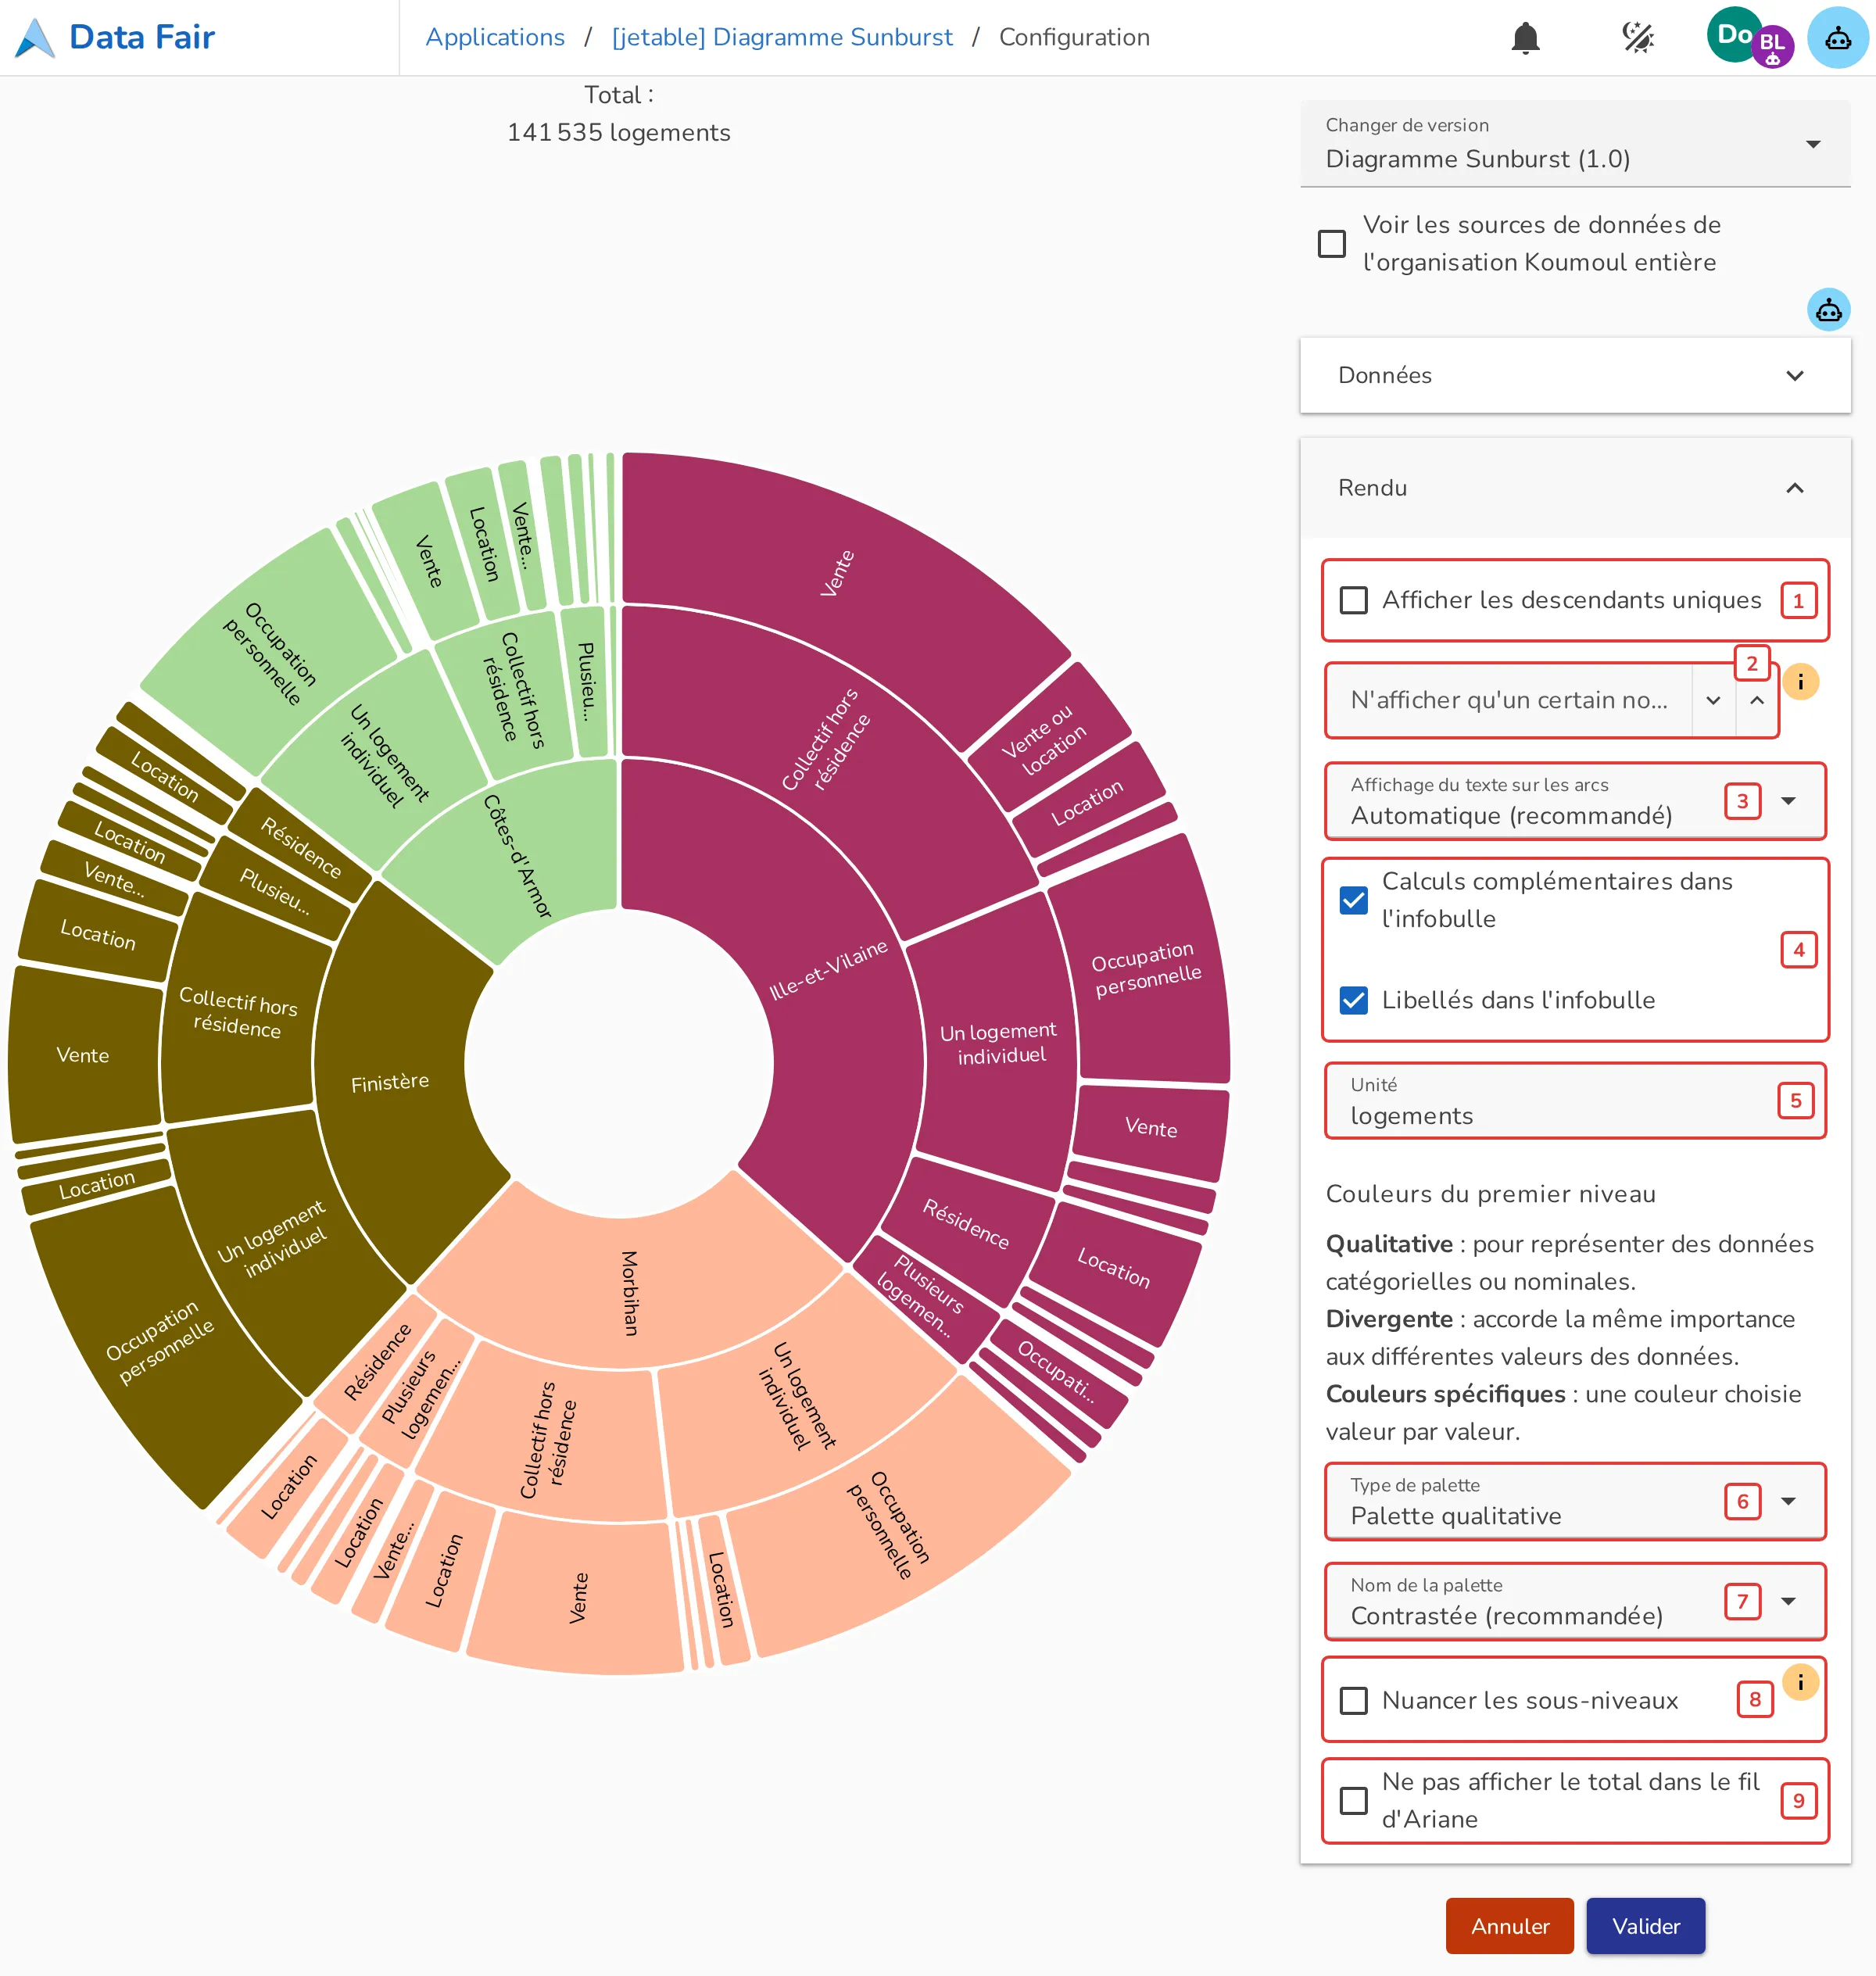Click the Valider button
Screen dimensions: 1876x1976
(x=1645, y=1926)
